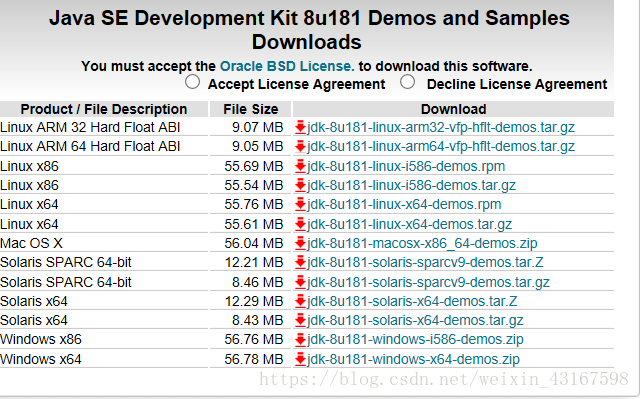Click download arrow icon for solaris-x64-demos.tar.Z
This screenshot has height=399, width=640.
[300, 301]
